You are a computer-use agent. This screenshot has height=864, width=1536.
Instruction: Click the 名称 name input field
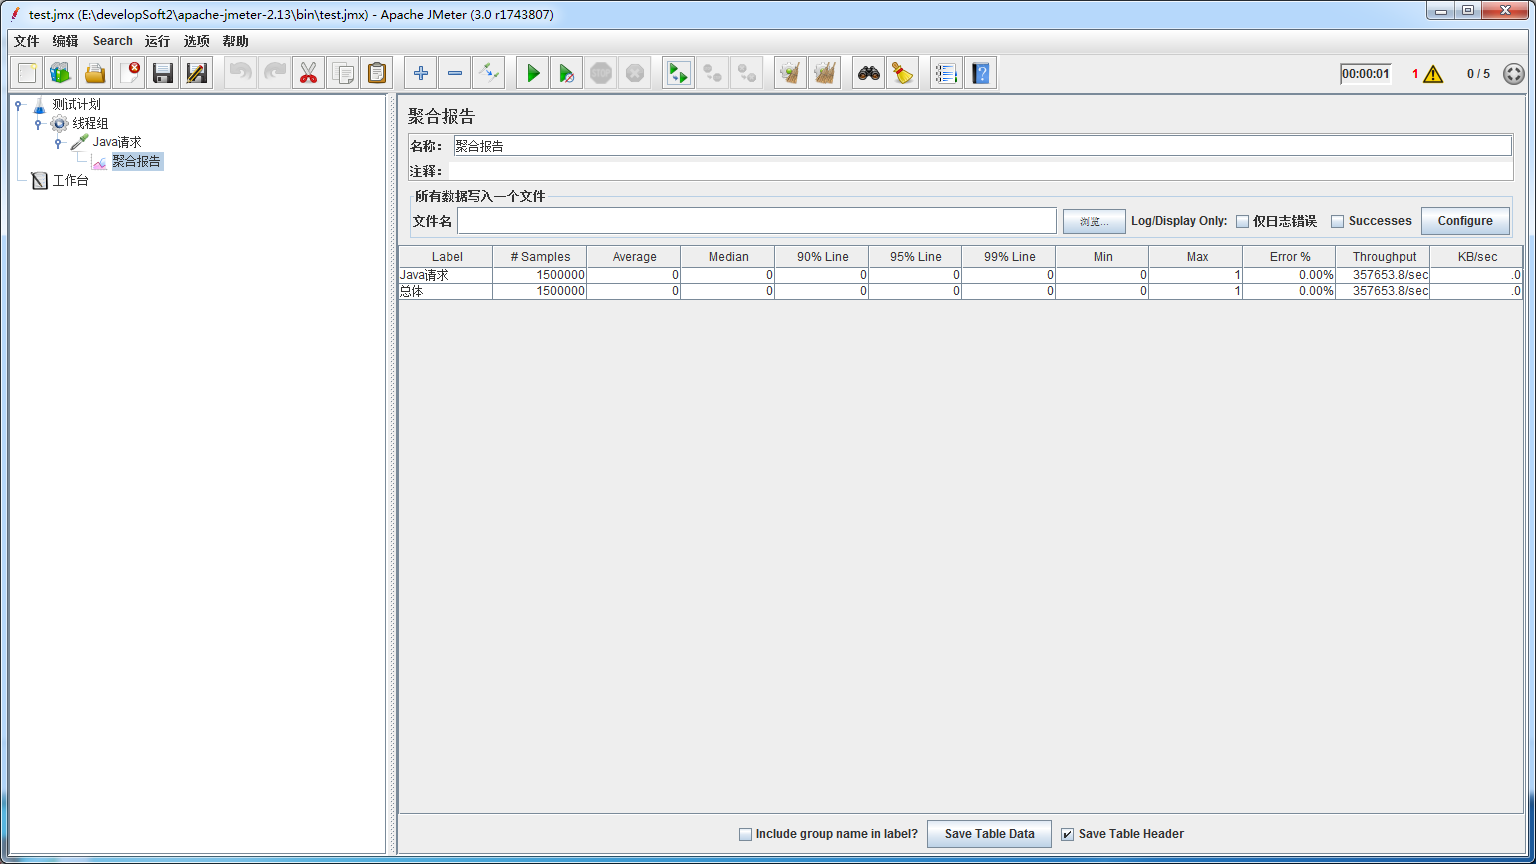click(982, 146)
